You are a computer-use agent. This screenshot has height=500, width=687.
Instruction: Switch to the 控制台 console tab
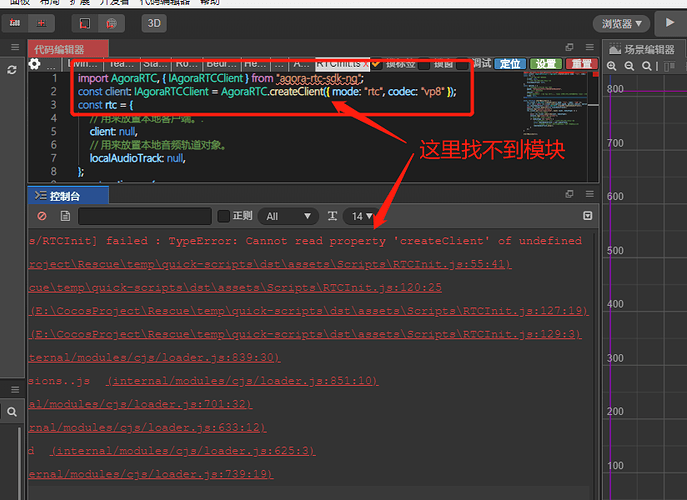pos(68,196)
